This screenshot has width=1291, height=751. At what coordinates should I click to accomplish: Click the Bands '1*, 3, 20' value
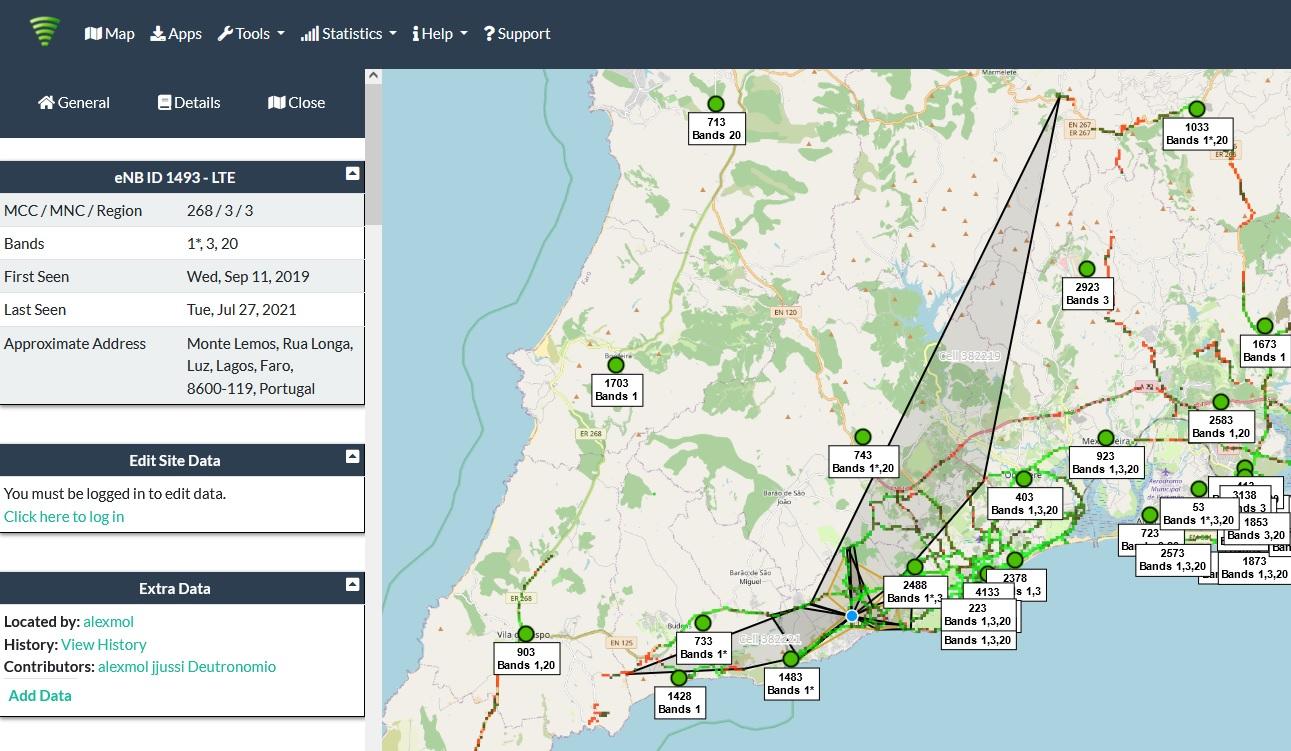point(213,243)
